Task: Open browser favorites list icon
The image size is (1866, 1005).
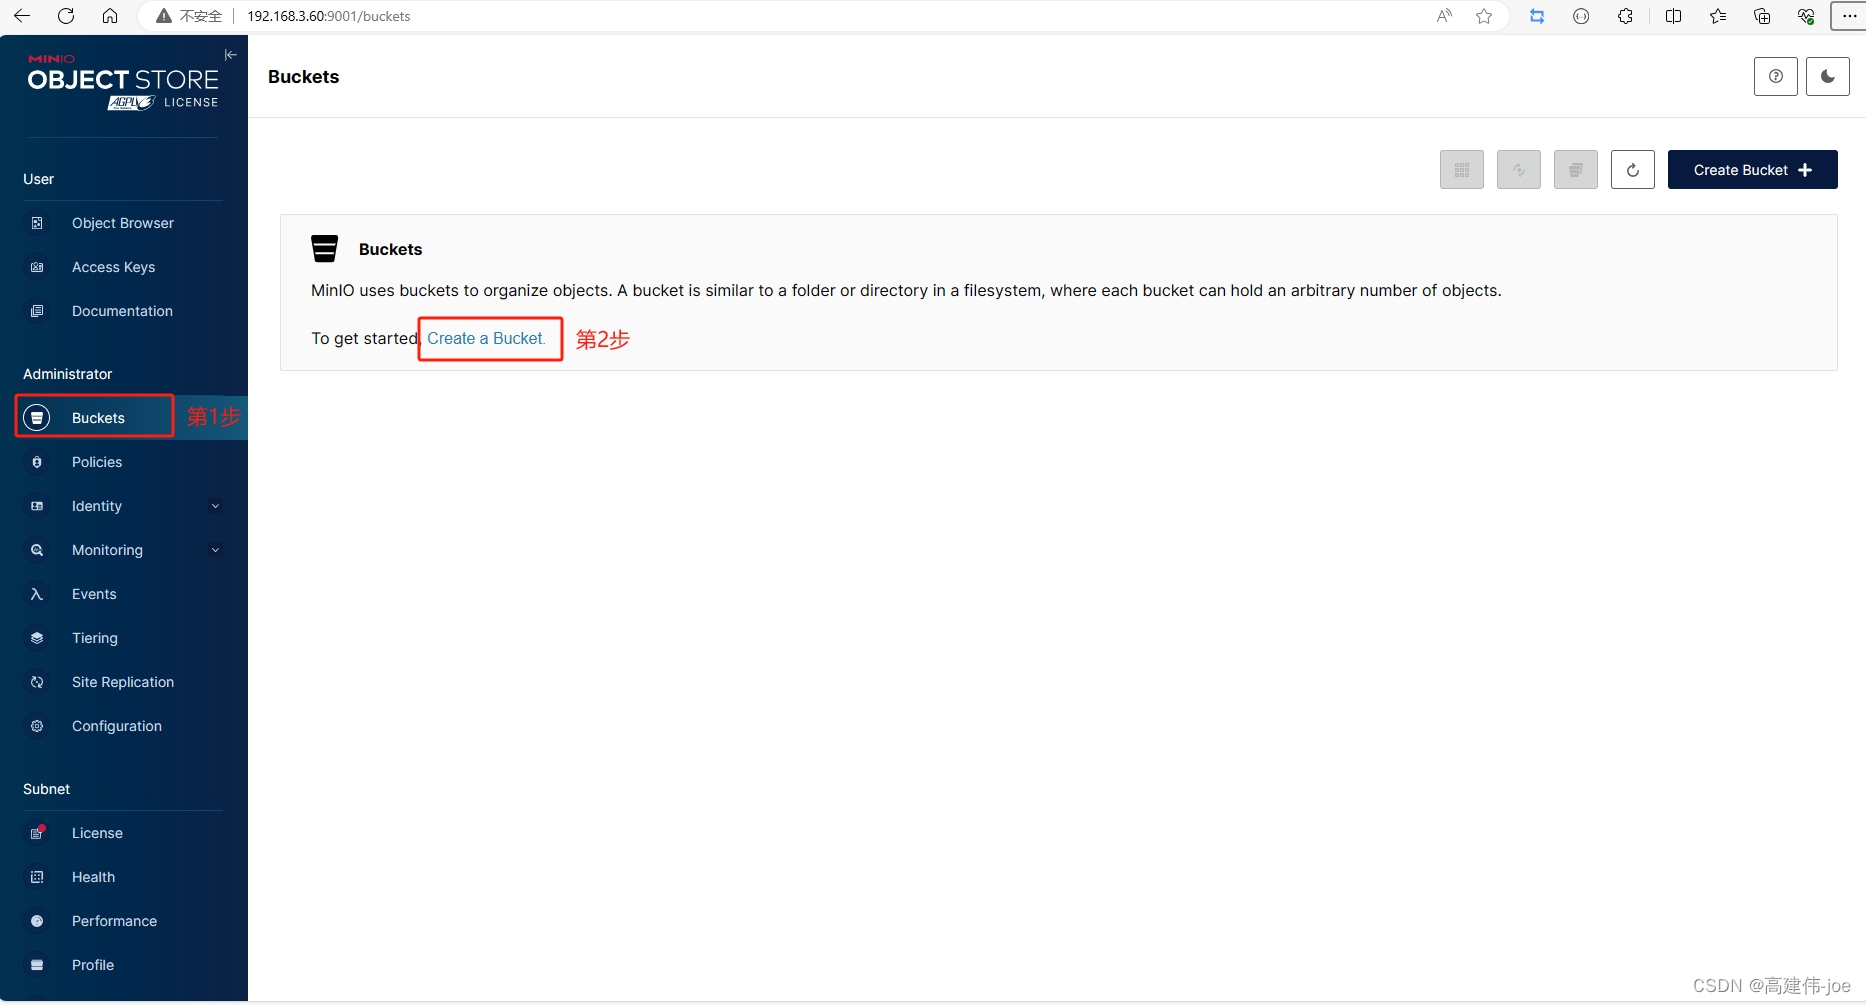Action: pos(1718,16)
